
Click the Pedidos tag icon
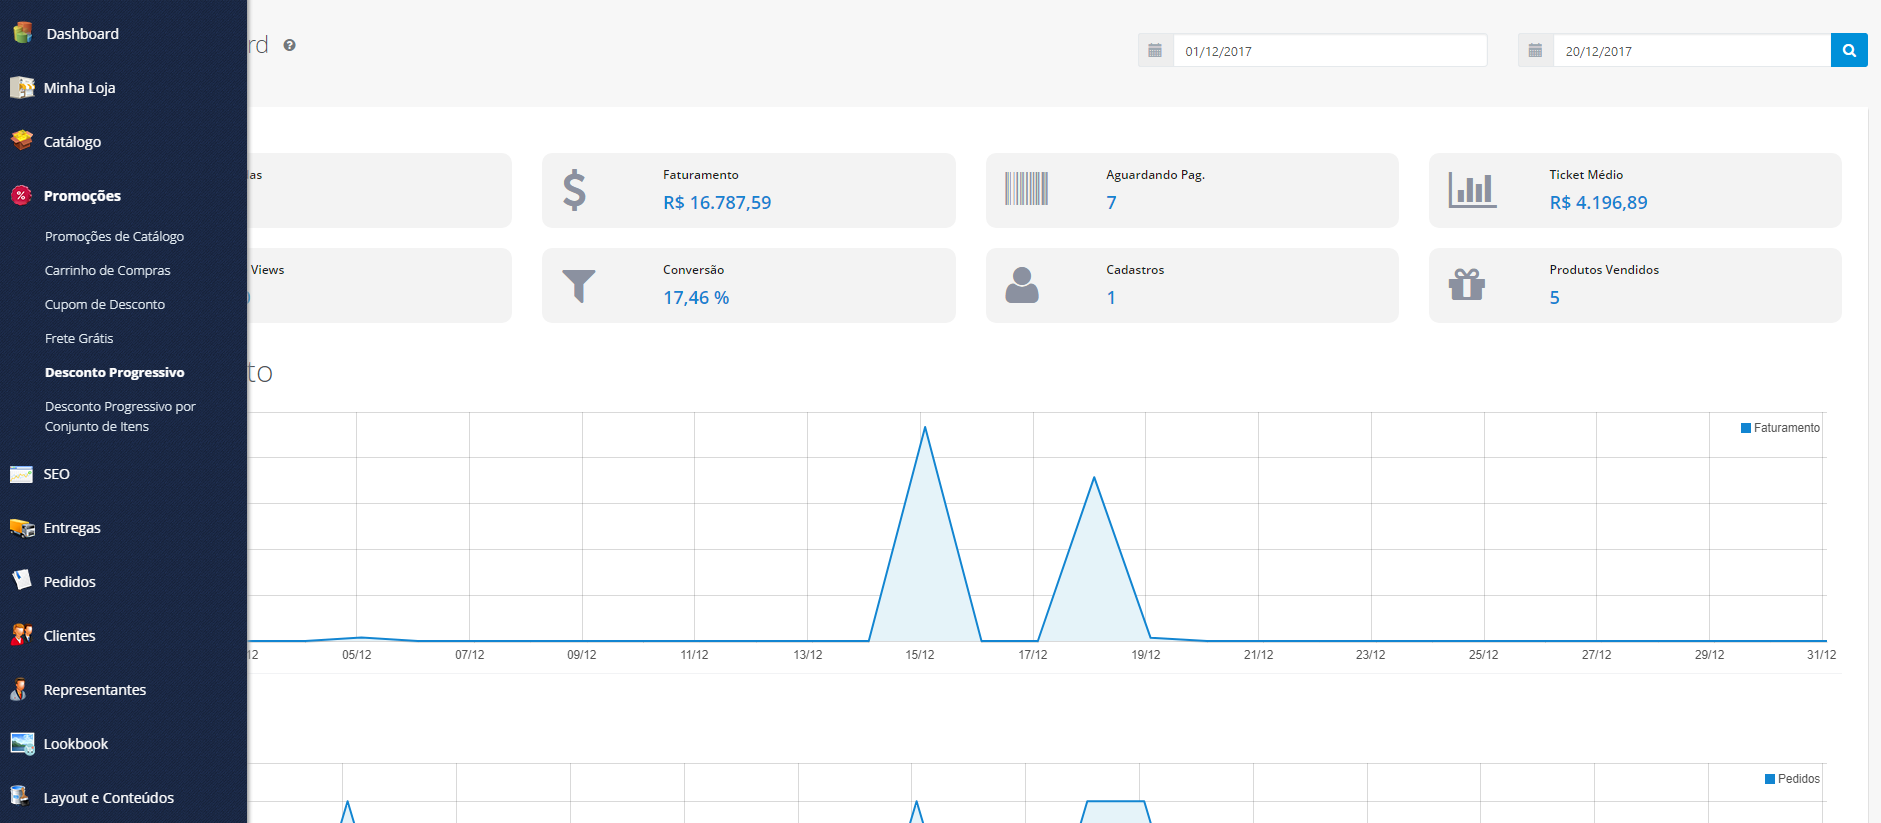[22, 581]
